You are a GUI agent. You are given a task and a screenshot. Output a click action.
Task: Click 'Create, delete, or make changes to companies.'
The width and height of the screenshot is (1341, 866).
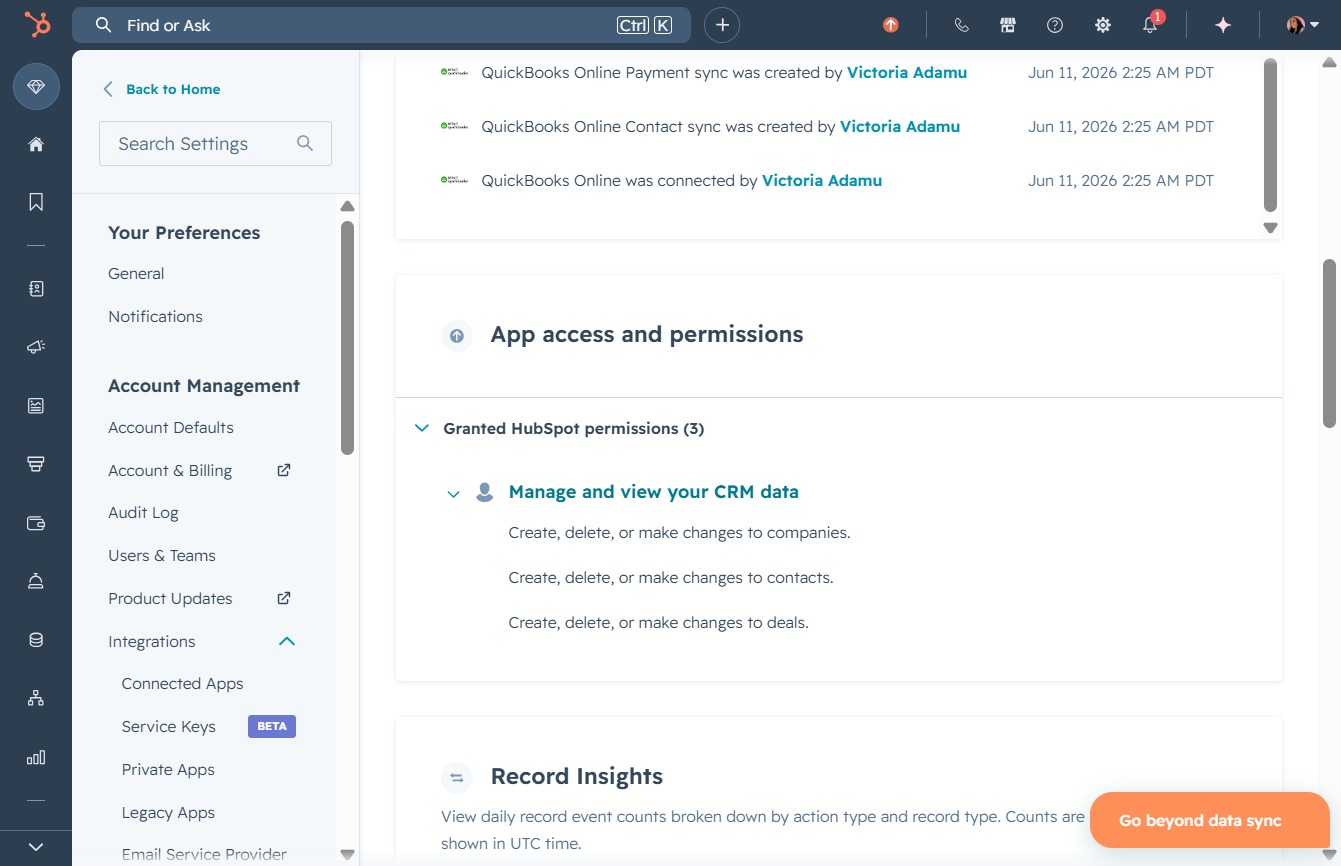(x=679, y=532)
